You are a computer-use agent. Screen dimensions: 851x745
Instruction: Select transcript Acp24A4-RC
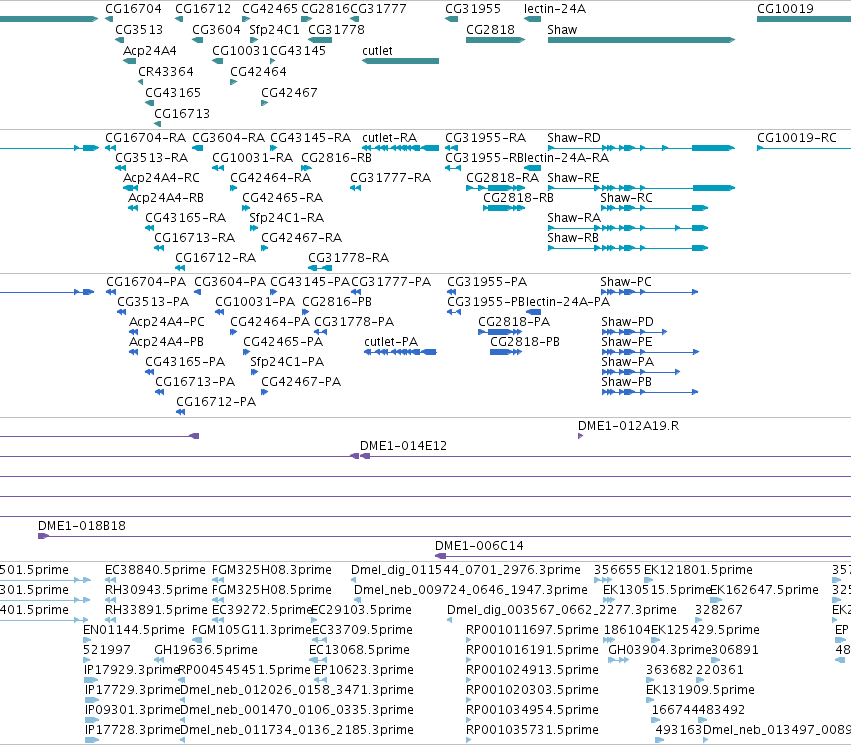point(161,178)
